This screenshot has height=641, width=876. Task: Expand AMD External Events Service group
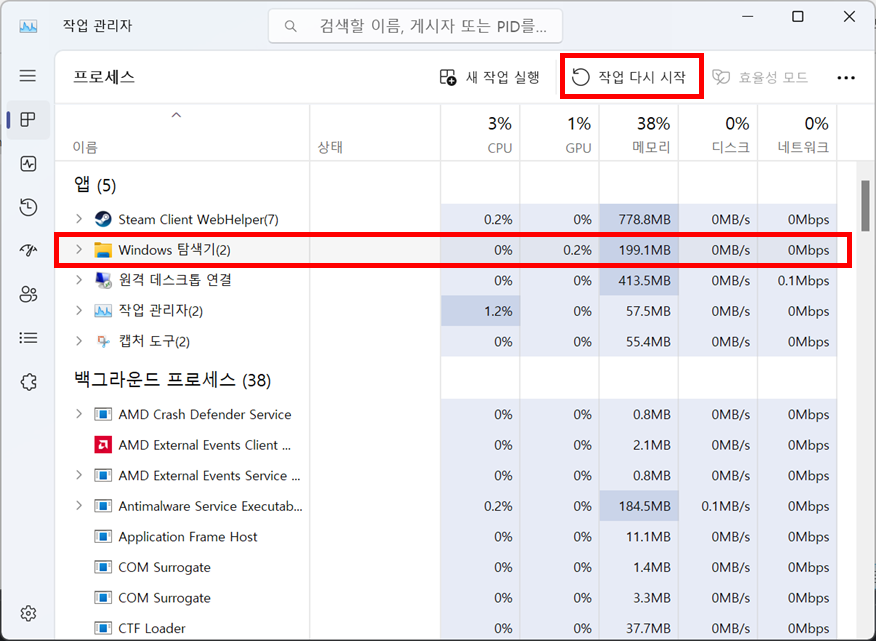(79, 475)
